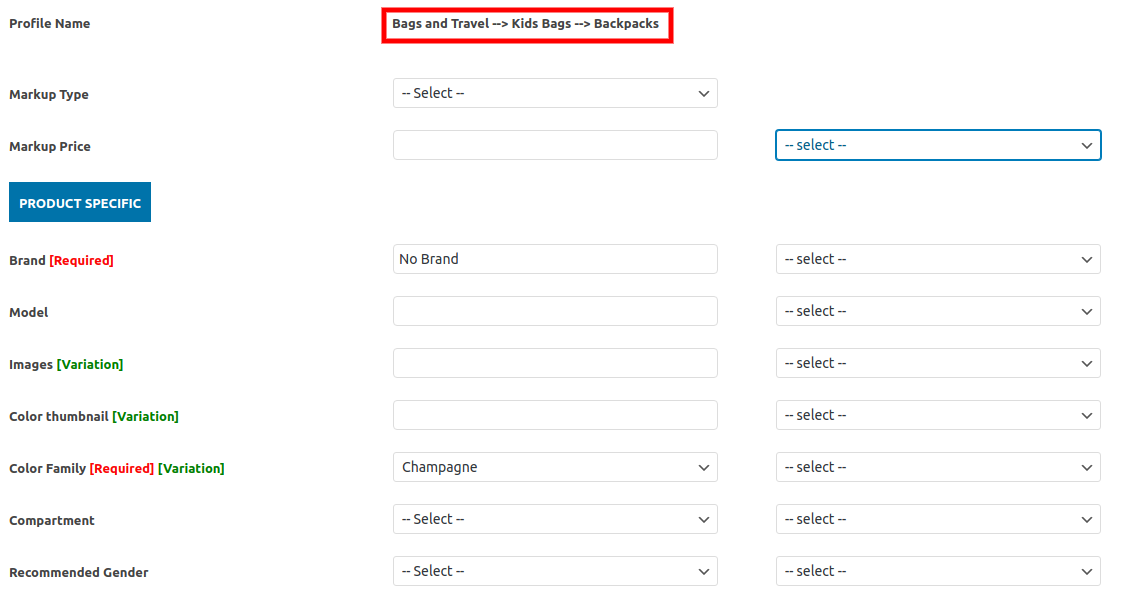Open the Compartment Select dropdown

coord(555,519)
